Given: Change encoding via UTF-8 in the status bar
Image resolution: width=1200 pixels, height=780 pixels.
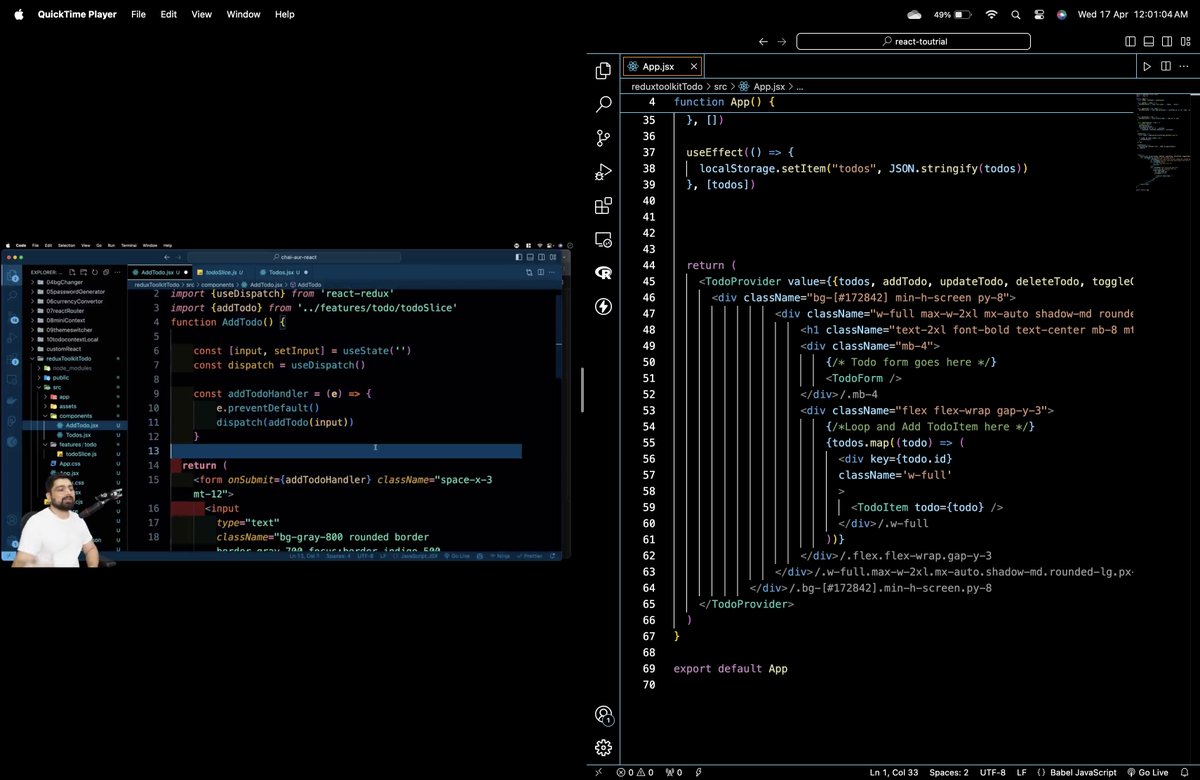Looking at the screenshot, I should click(x=993, y=772).
